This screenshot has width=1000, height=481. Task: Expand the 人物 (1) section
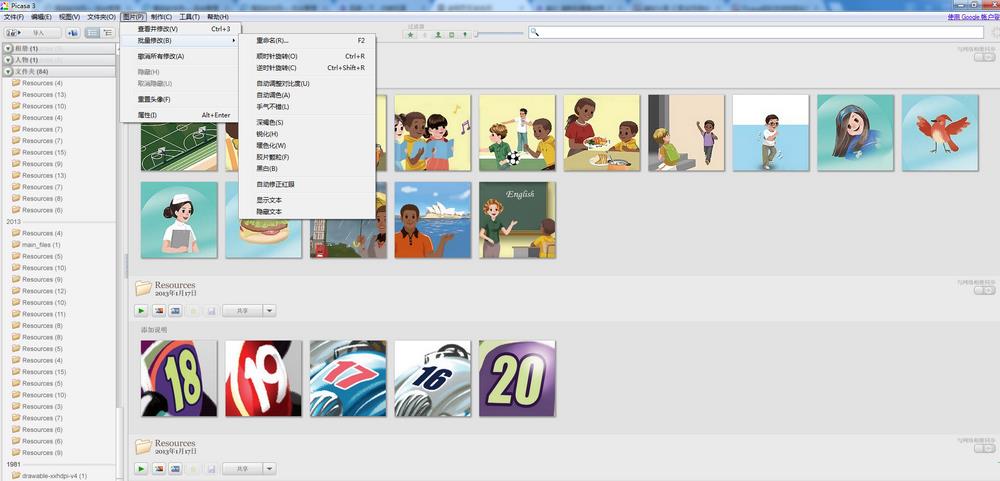(8, 60)
